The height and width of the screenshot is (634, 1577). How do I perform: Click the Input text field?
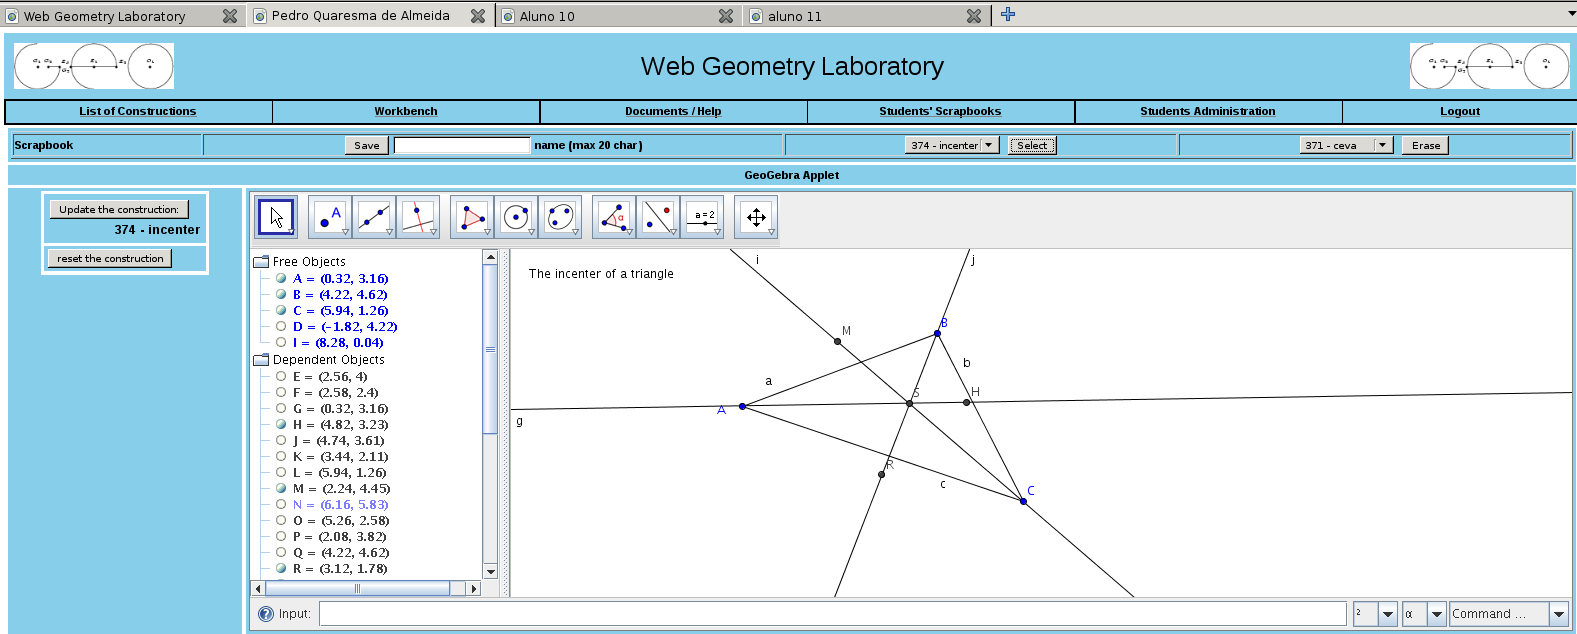point(832,614)
